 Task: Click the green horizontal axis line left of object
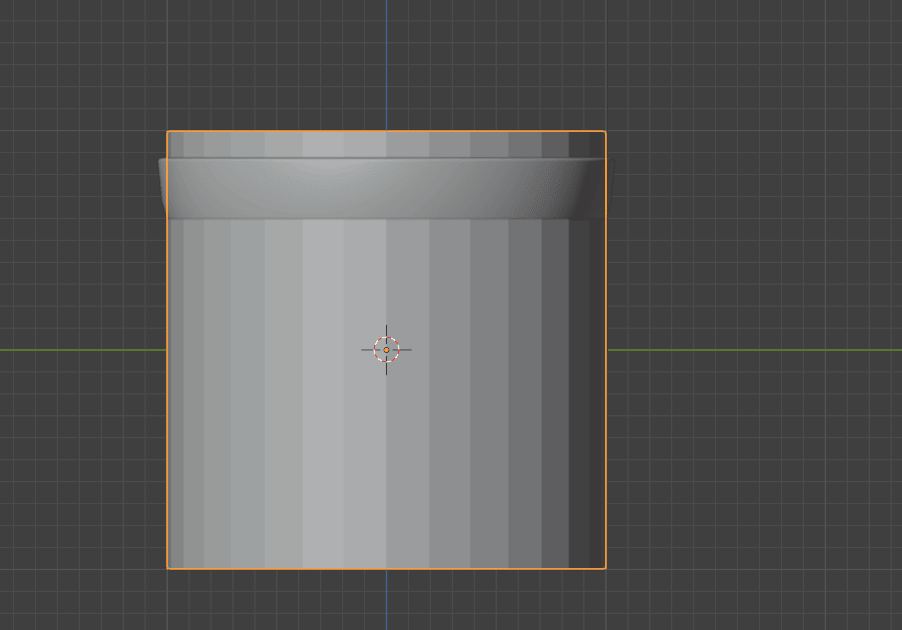(80, 350)
